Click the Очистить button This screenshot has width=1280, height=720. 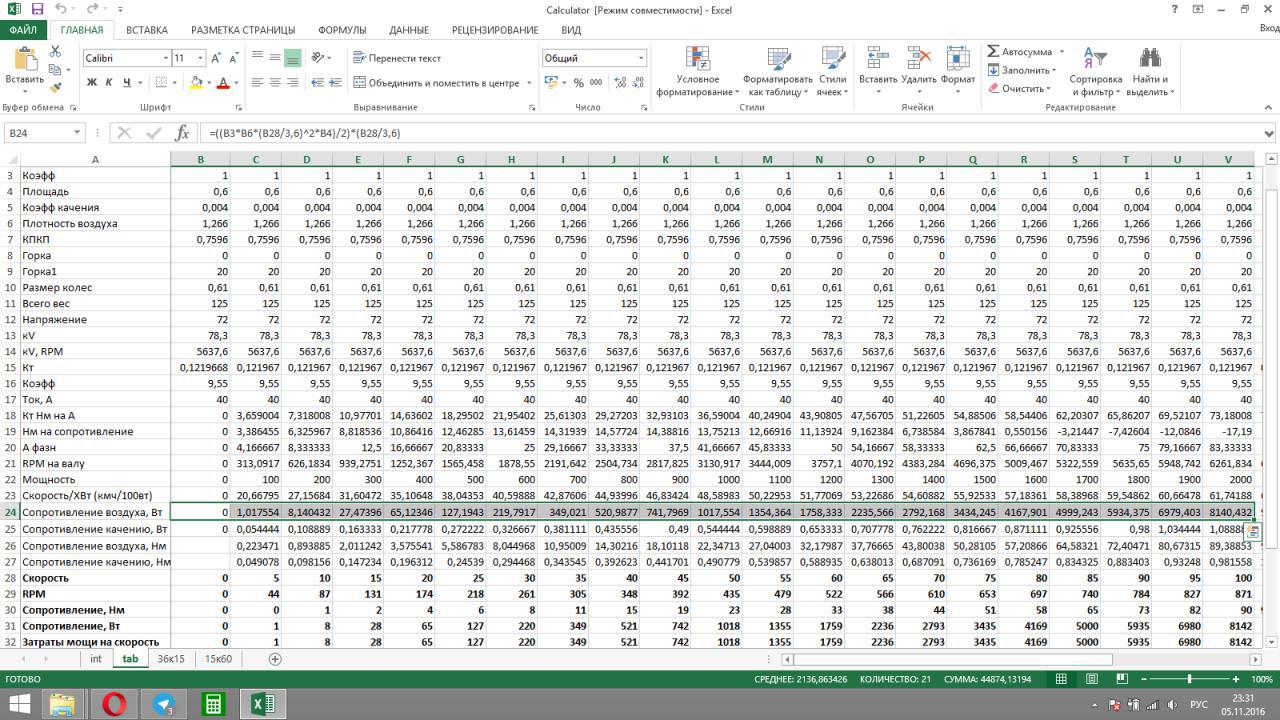(x=1016, y=88)
